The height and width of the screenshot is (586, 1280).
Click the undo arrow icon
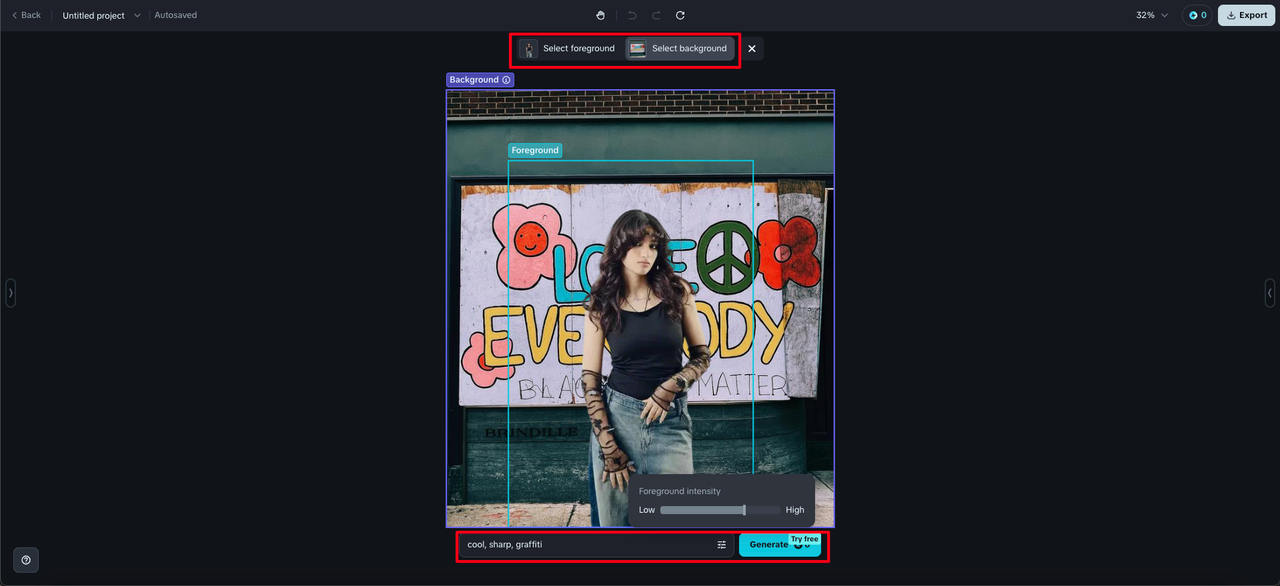632,15
